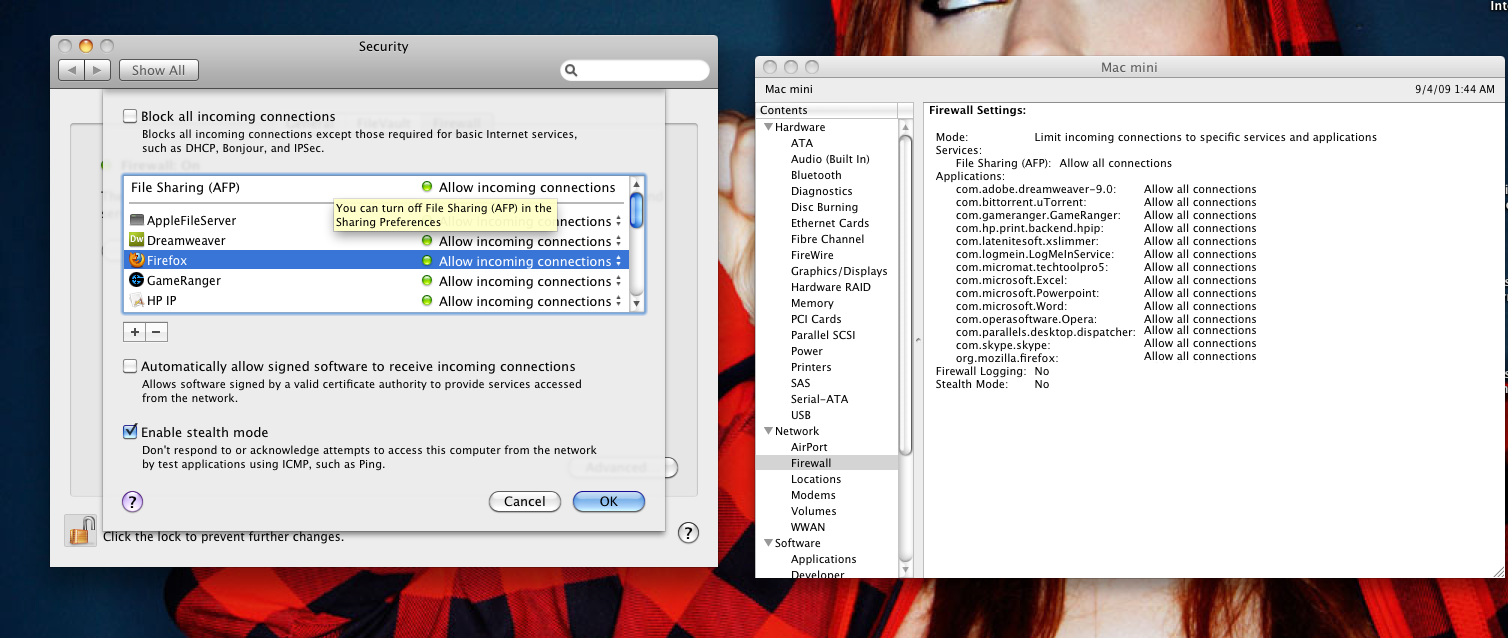Image resolution: width=1508 pixels, height=638 pixels.
Task: Click the HP IP app icon
Action: [137, 300]
